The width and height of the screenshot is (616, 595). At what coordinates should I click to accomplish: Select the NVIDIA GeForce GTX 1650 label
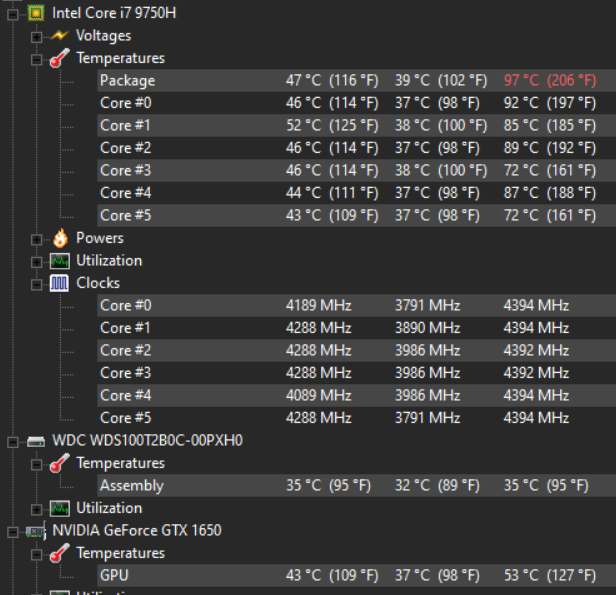coord(137,531)
